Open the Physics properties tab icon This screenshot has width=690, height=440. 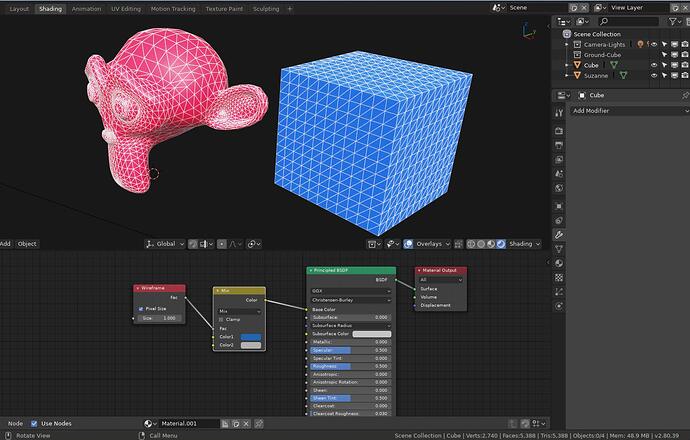(559, 306)
